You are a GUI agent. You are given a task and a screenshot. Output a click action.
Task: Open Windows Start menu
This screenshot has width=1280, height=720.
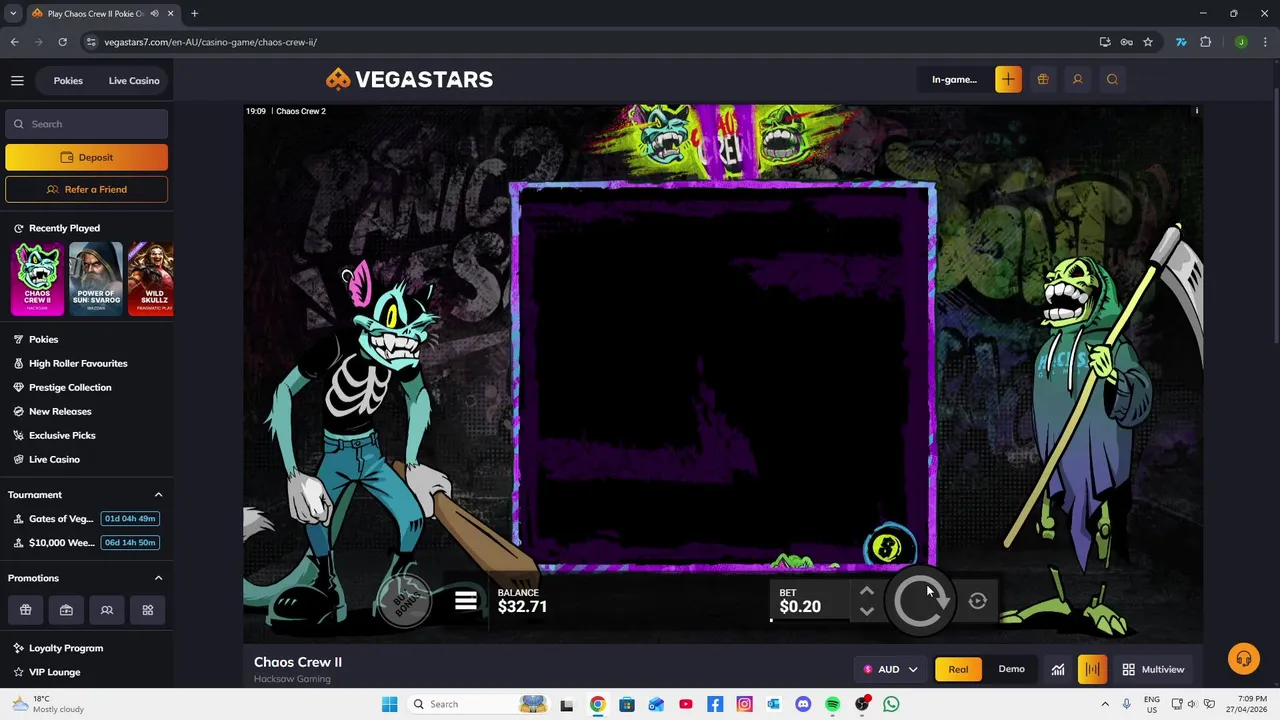click(389, 704)
